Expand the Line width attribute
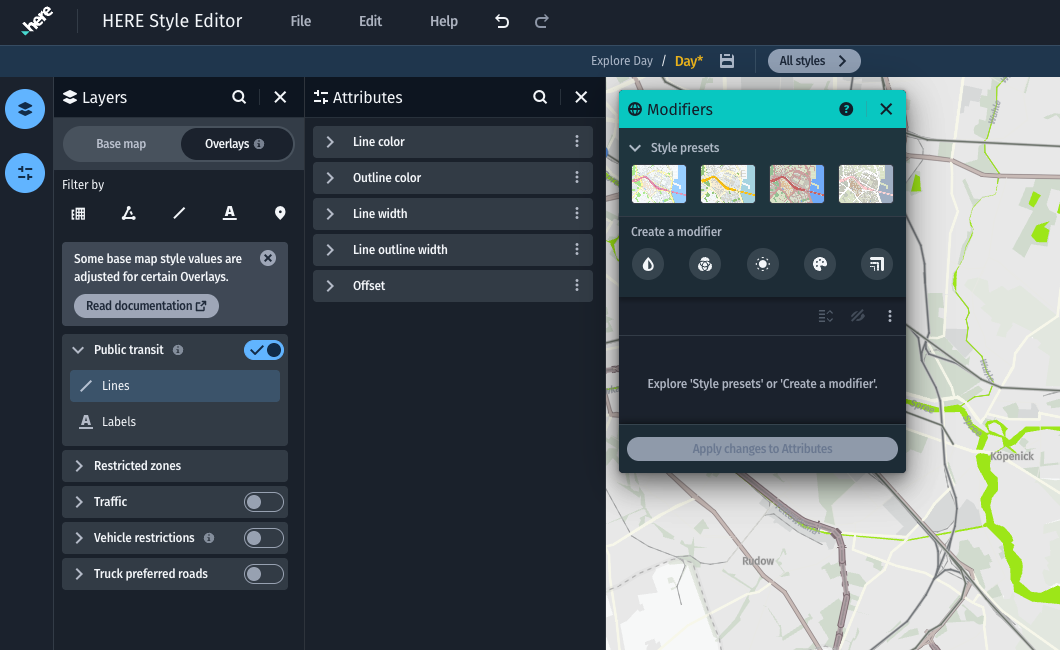The image size is (1060, 650). point(330,214)
